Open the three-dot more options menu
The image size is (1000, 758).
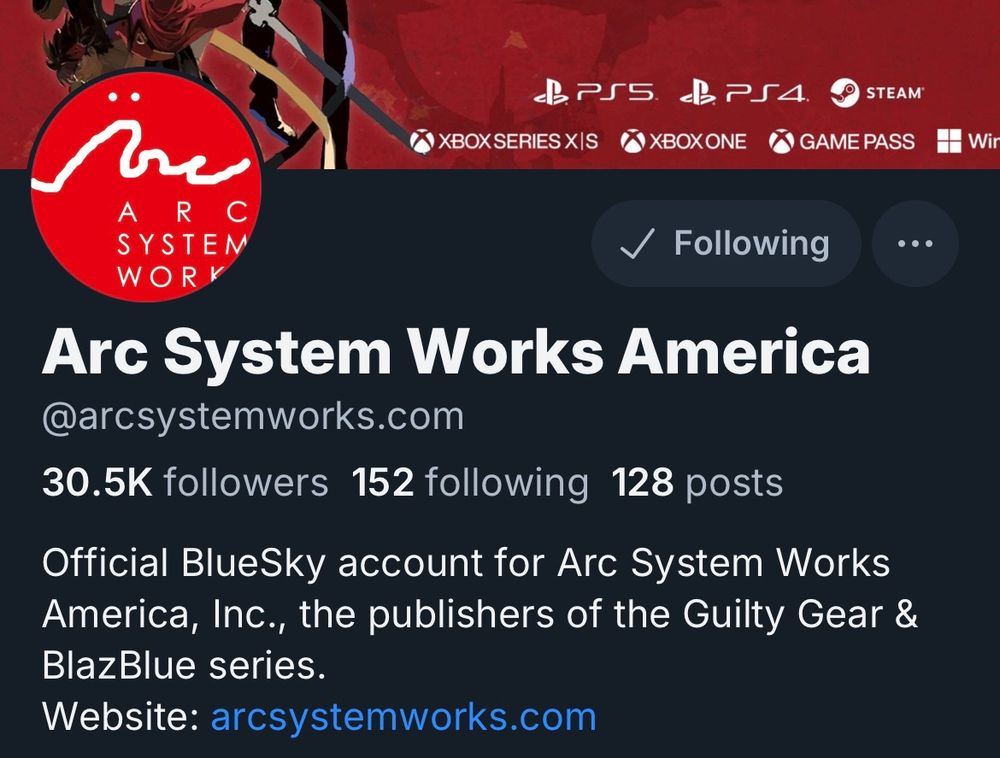[915, 243]
